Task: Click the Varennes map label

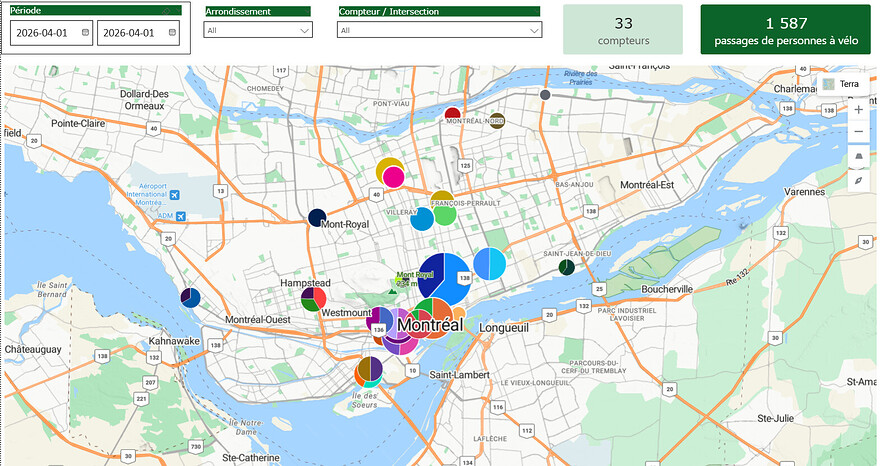Action: [804, 191]
